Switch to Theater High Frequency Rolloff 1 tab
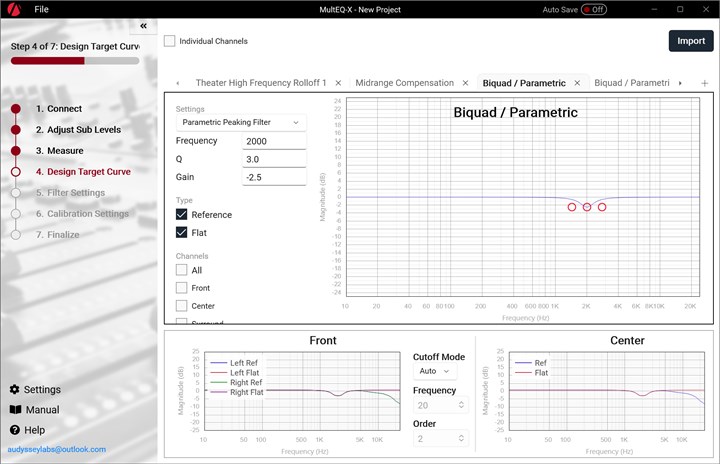This screenshot has width=720, height=464. tap(261, 83)
